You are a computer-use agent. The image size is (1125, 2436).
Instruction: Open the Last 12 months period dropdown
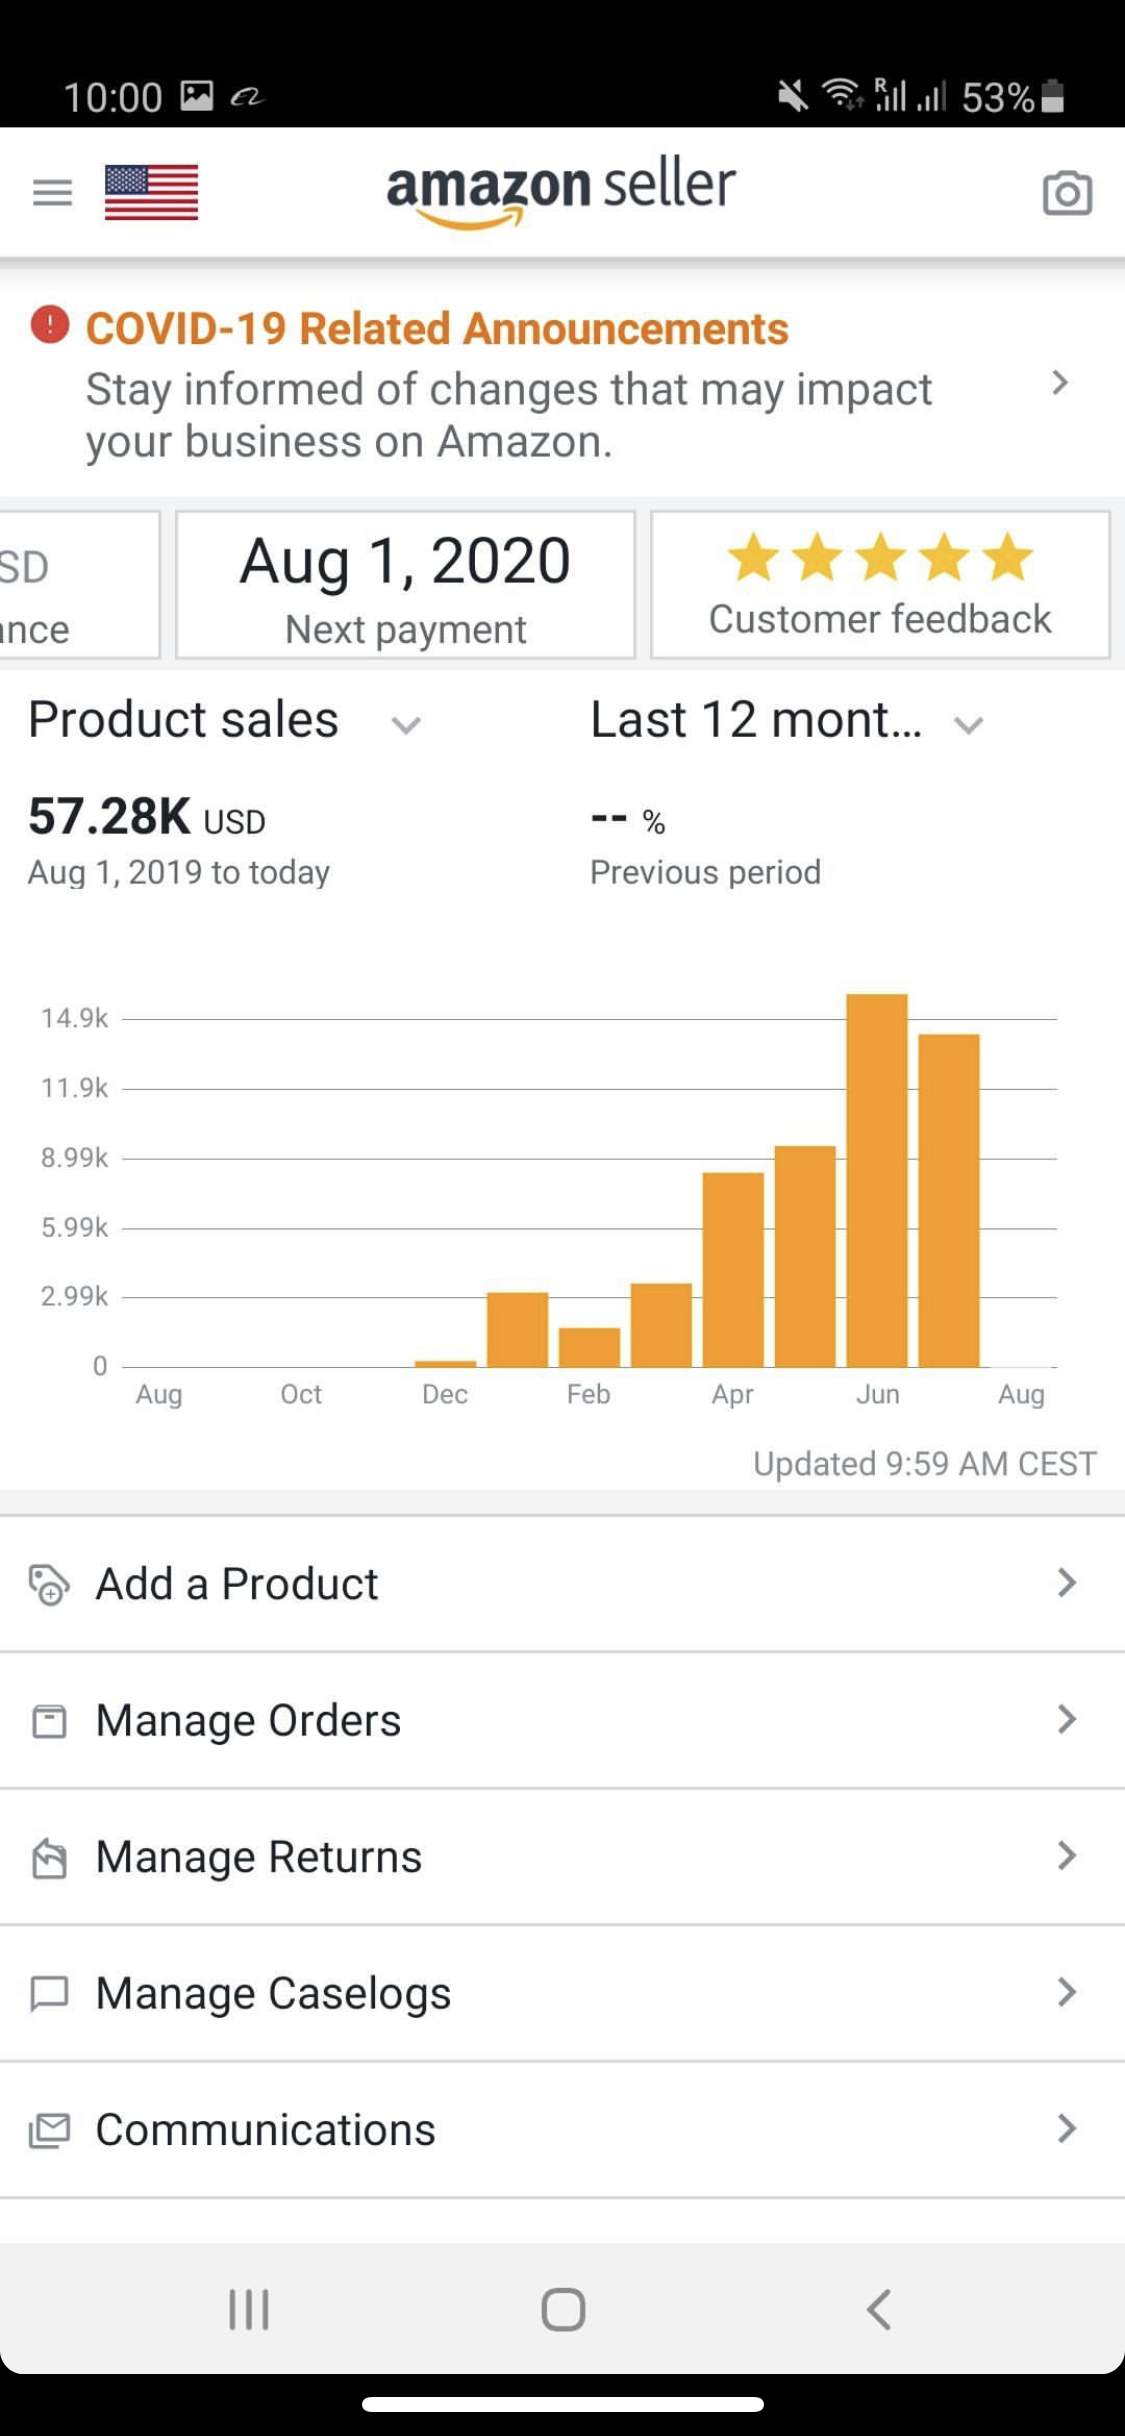(968, 724)
